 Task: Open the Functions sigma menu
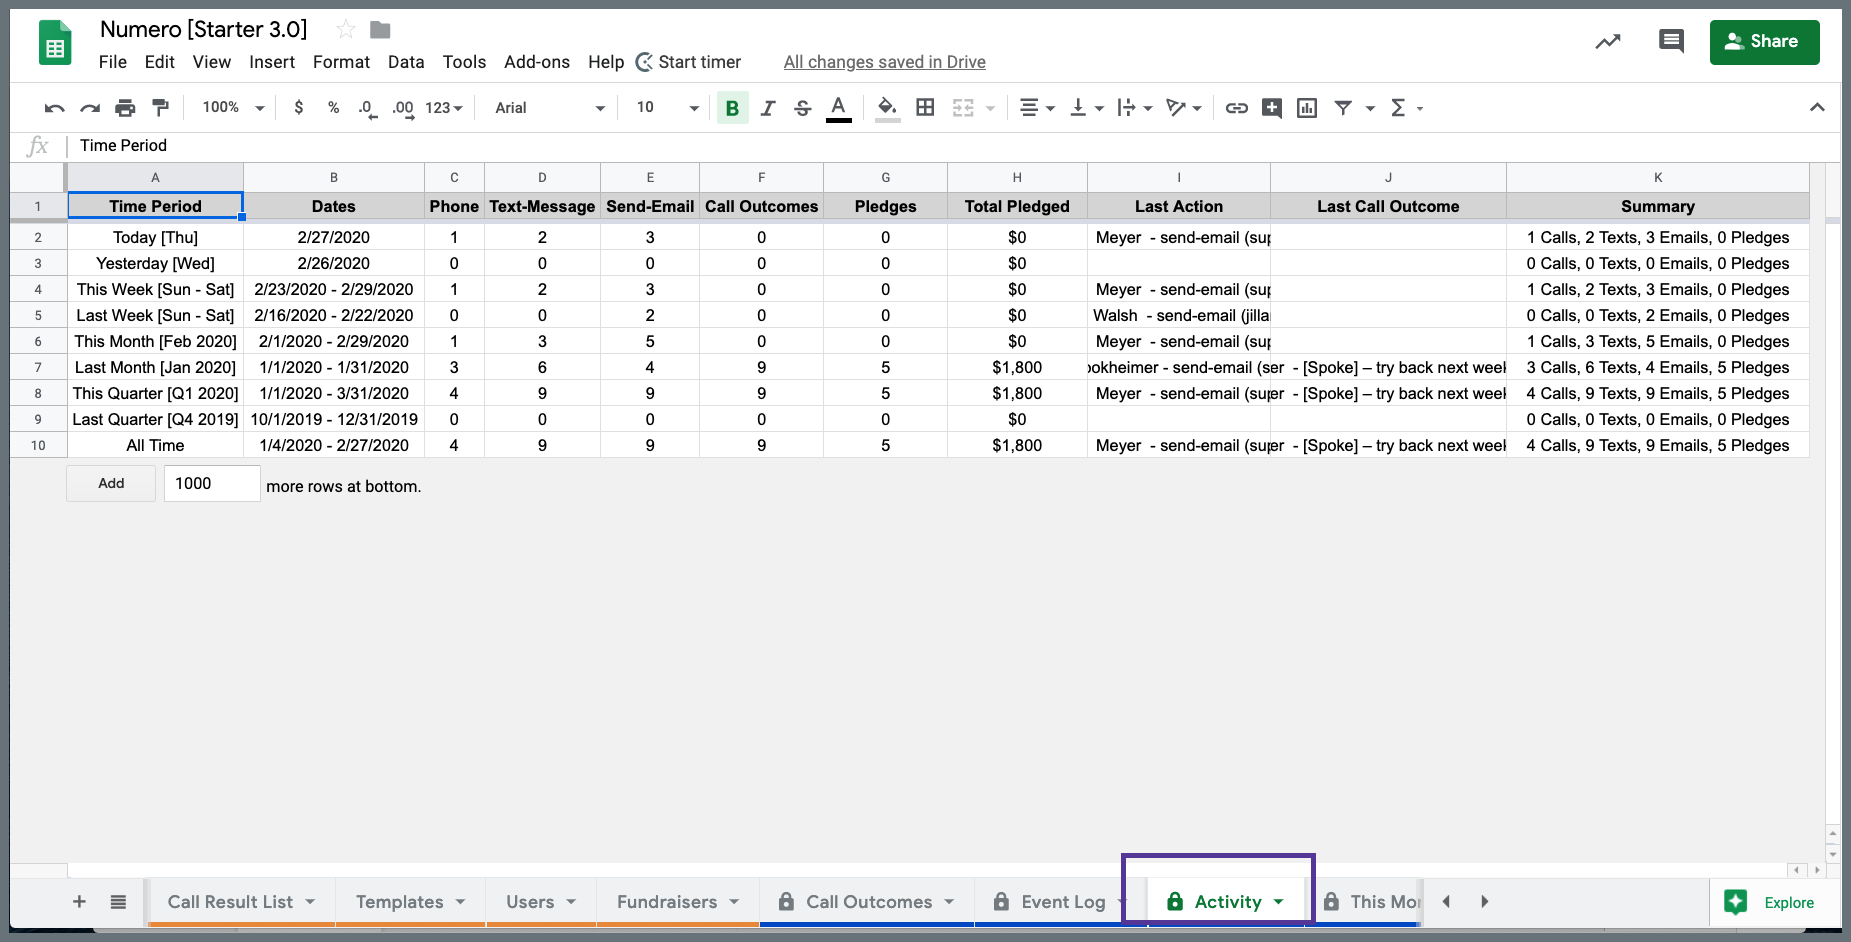point(1406,108)
